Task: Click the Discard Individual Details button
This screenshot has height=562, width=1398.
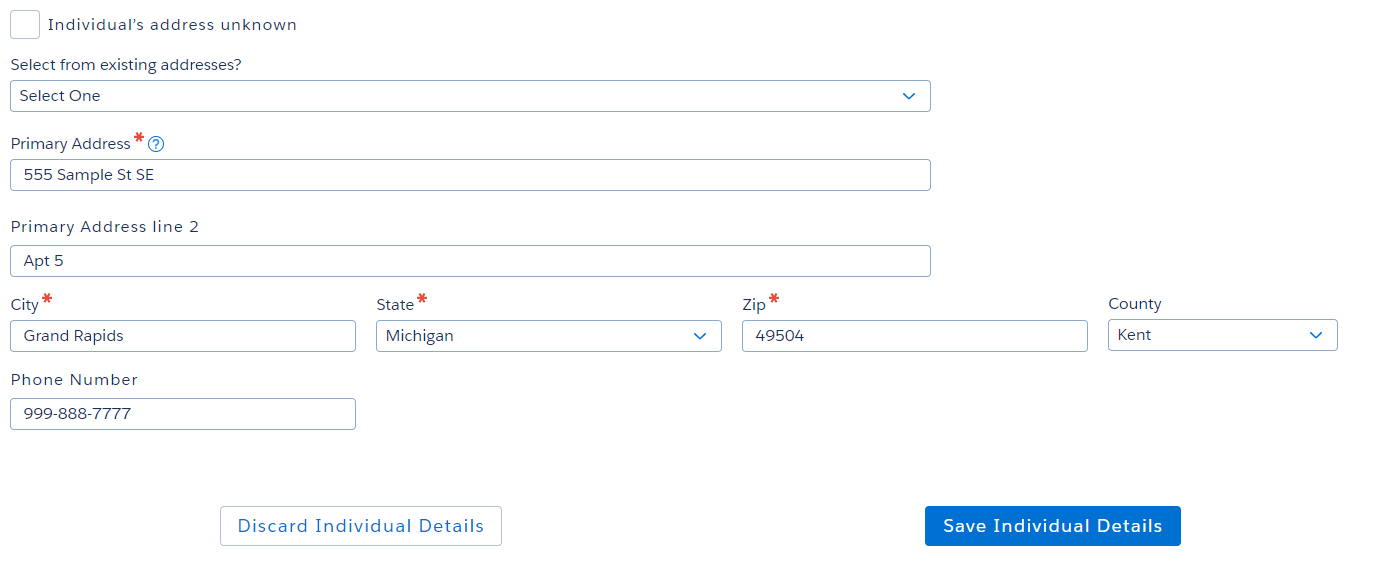Action: [x=360, y=526]
